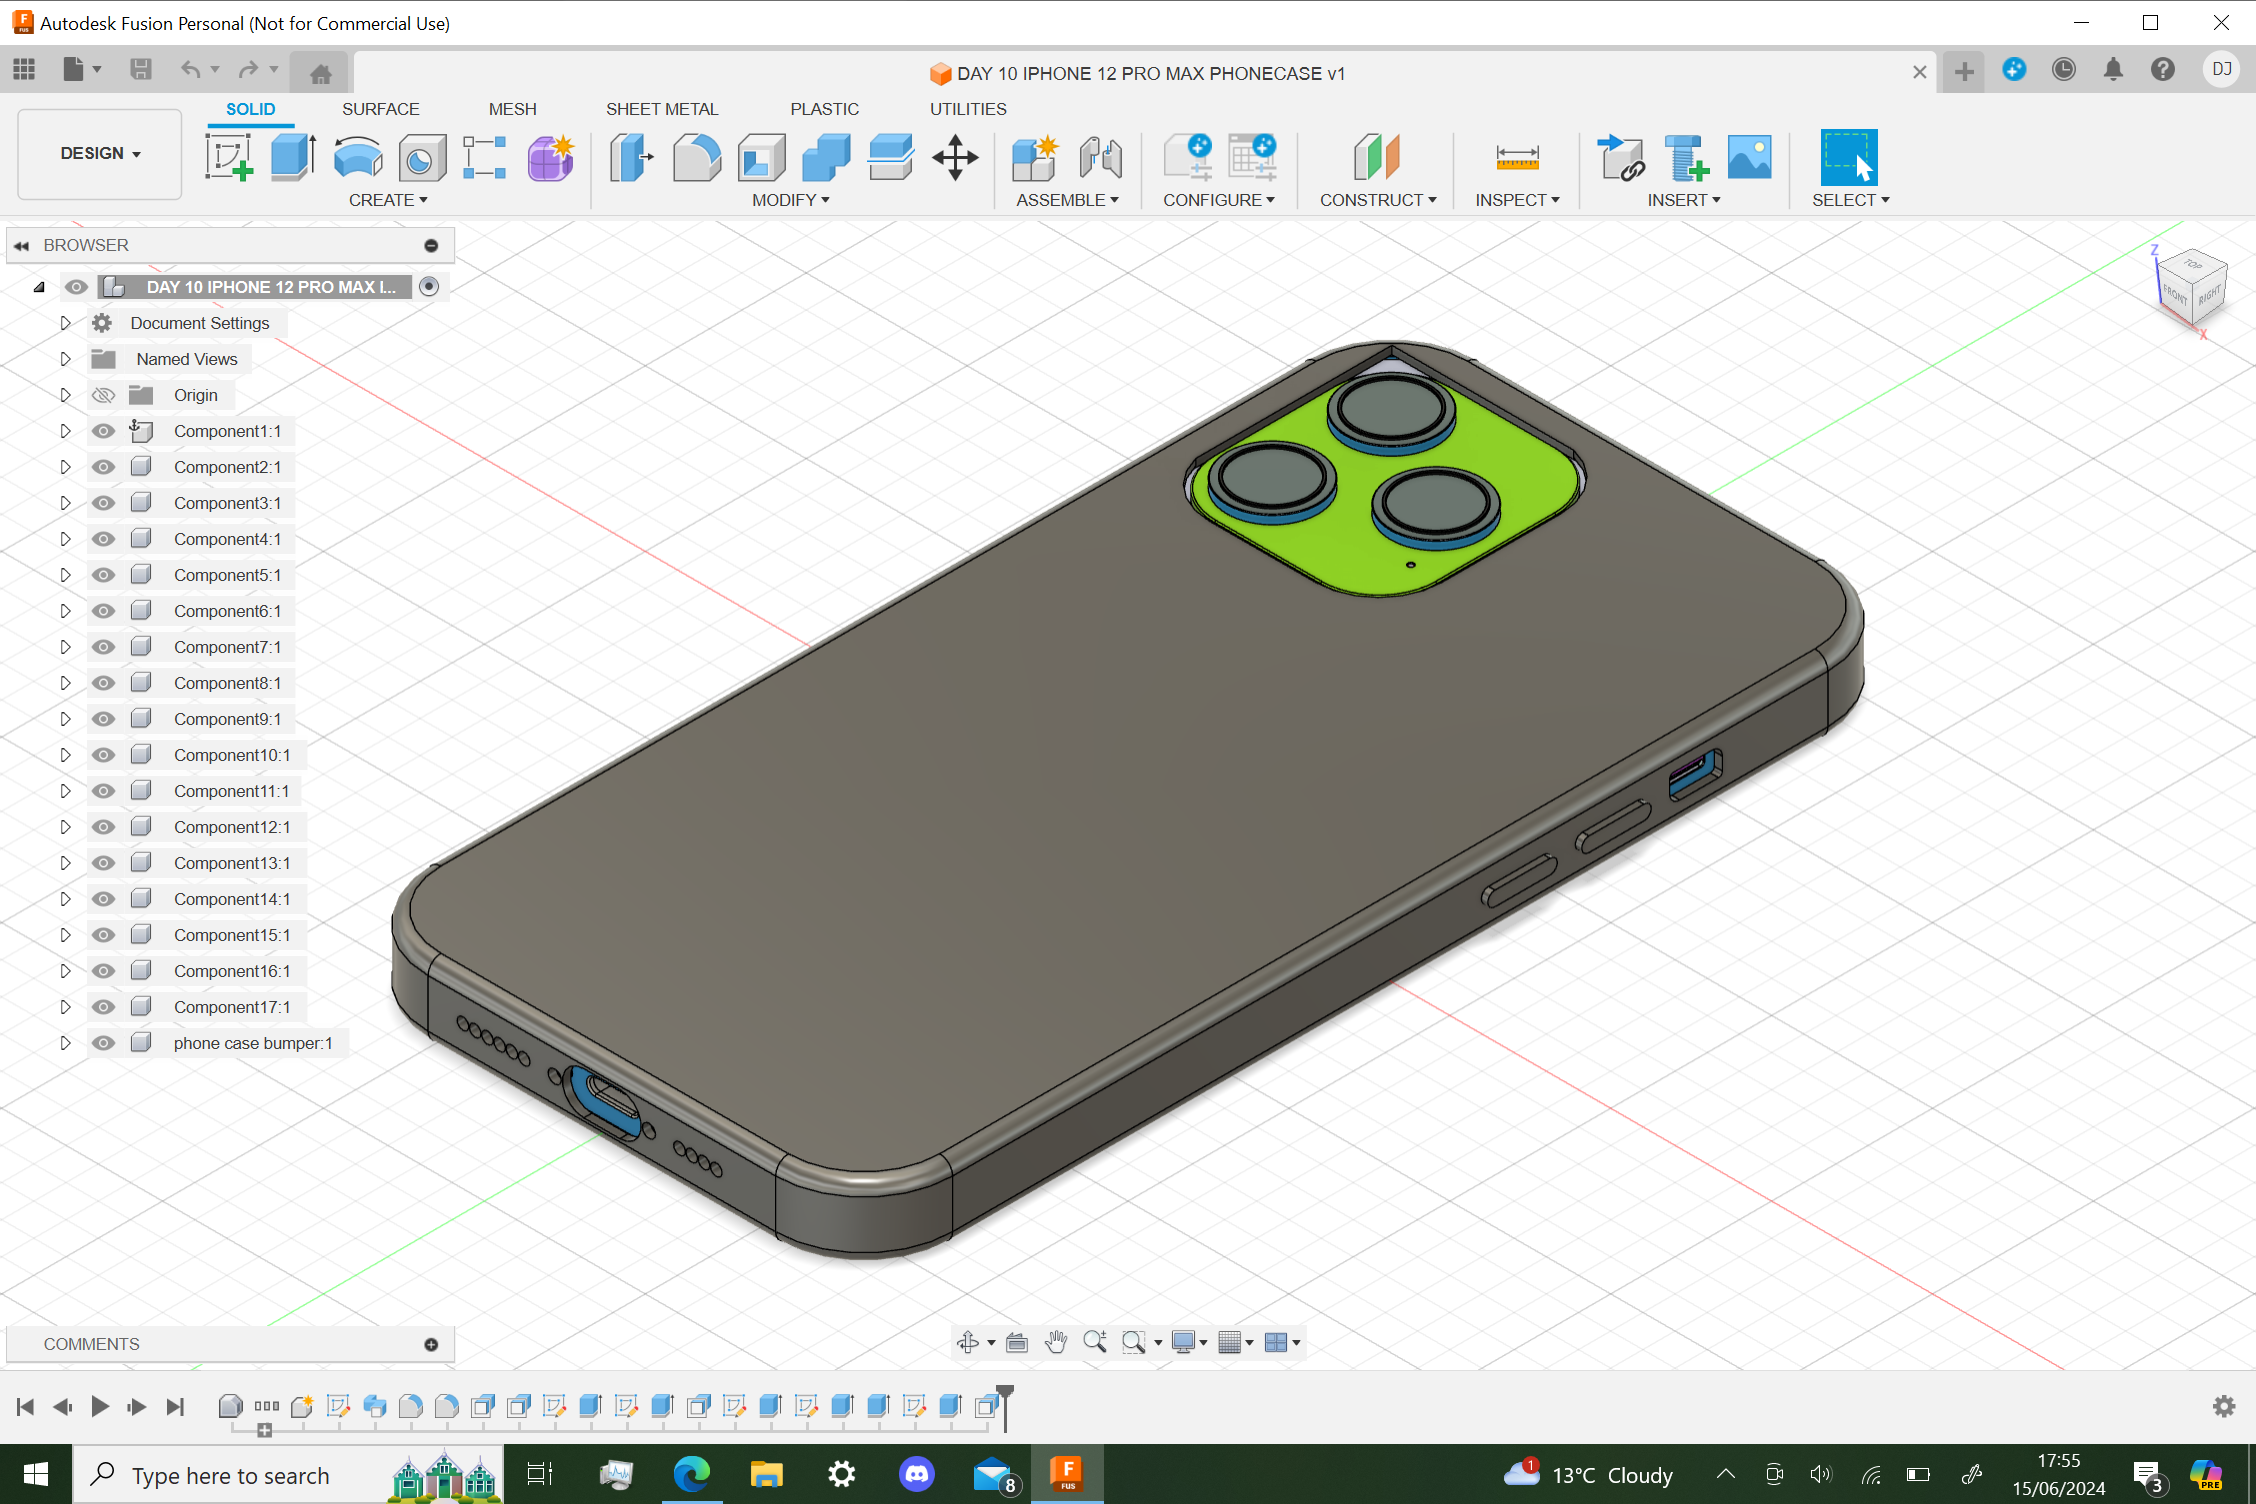Open Insert McMaster-Carr Component icon
Image resolution: width=2256 pixels, height=1504 pixels.
[x=1686, y=158]
